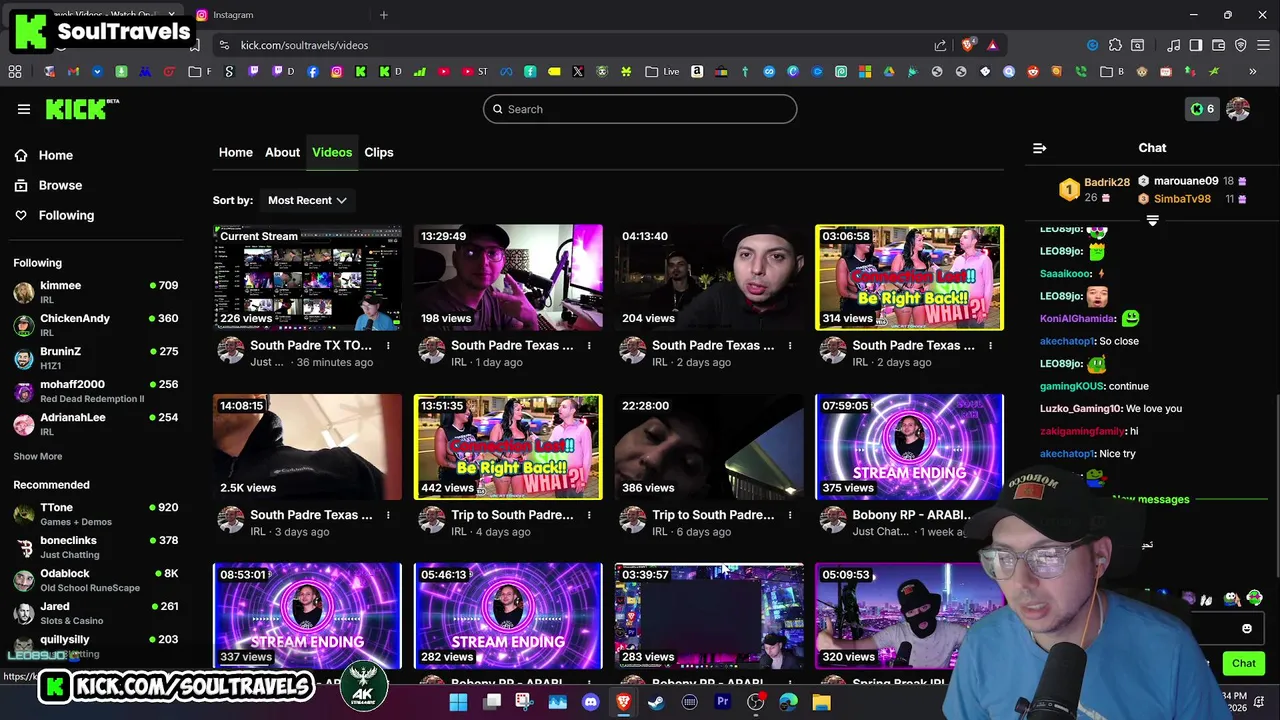
Task: Collapse the chat panel with arrow icon
Action: (x=1040, y=148)
